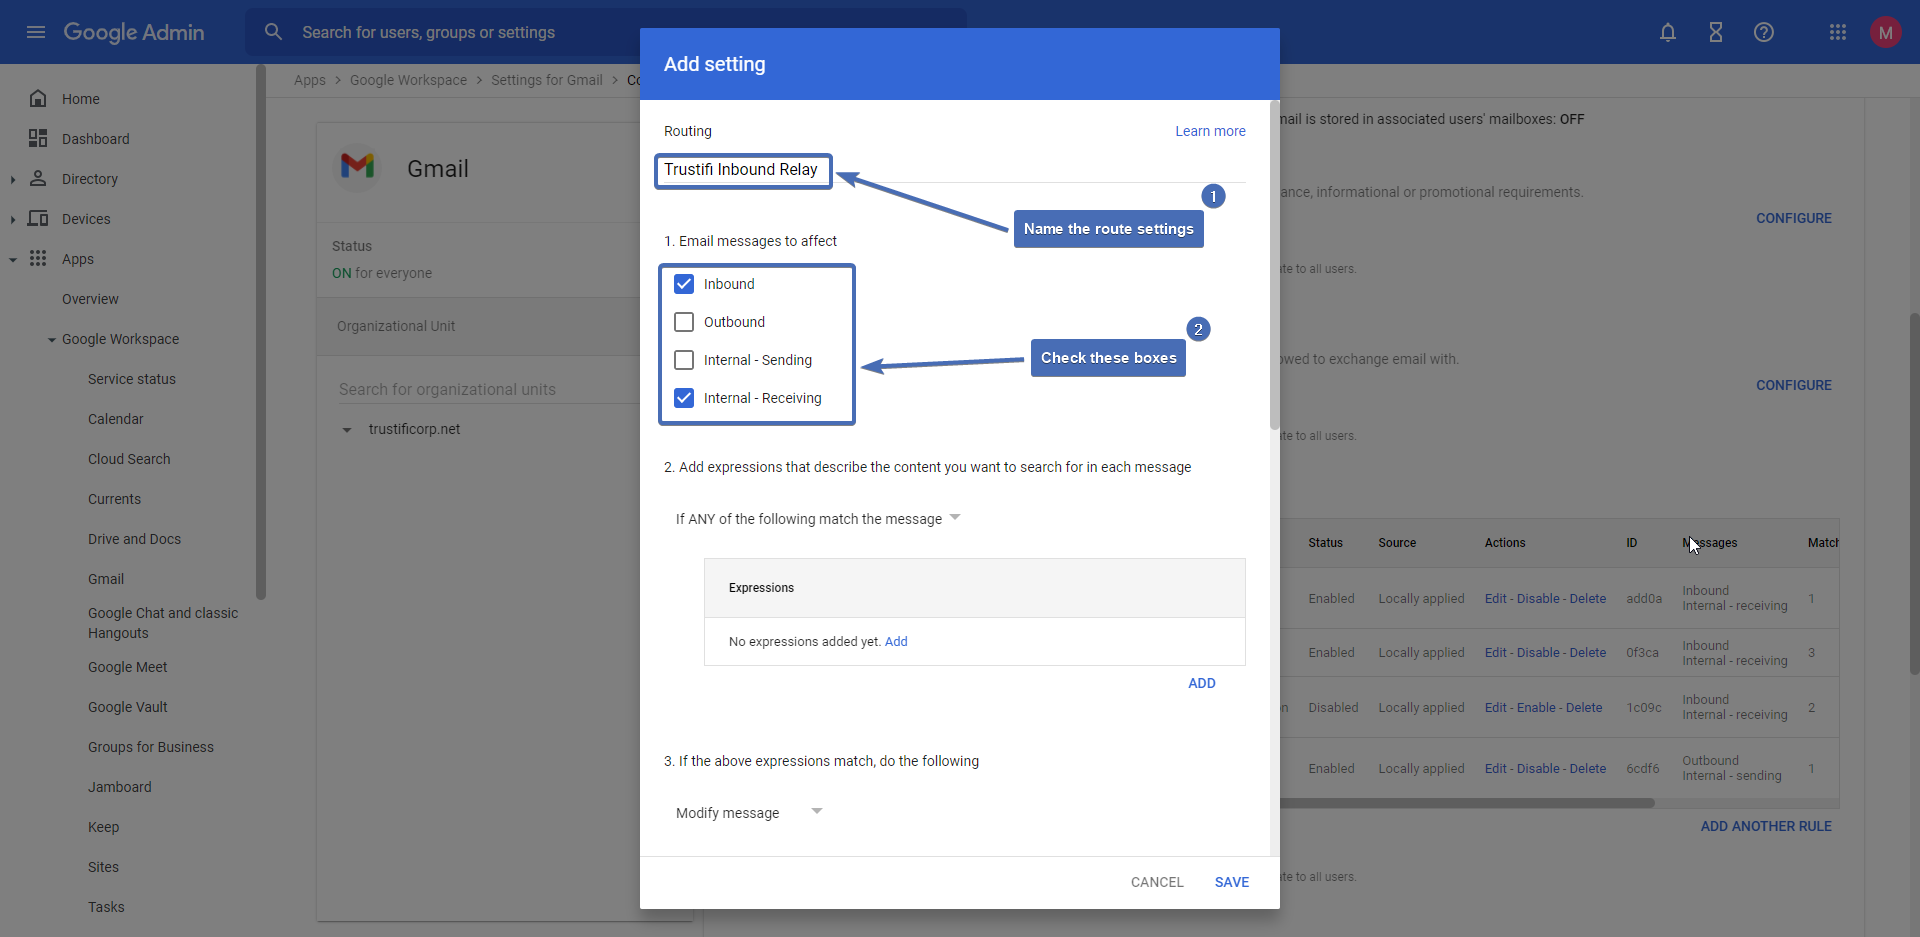Open Jamboard in sidebar

tap(120, 787)
